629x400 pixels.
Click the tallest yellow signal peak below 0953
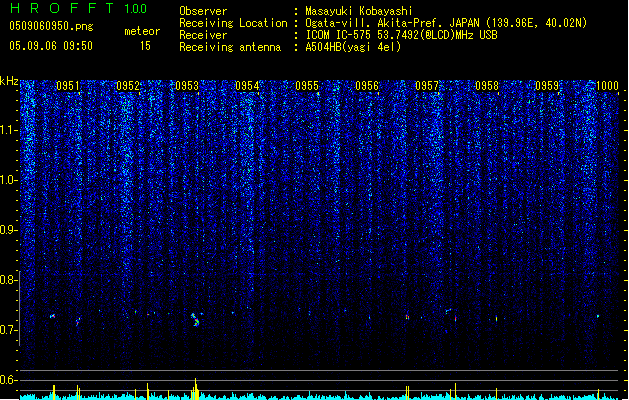[196, 389]
